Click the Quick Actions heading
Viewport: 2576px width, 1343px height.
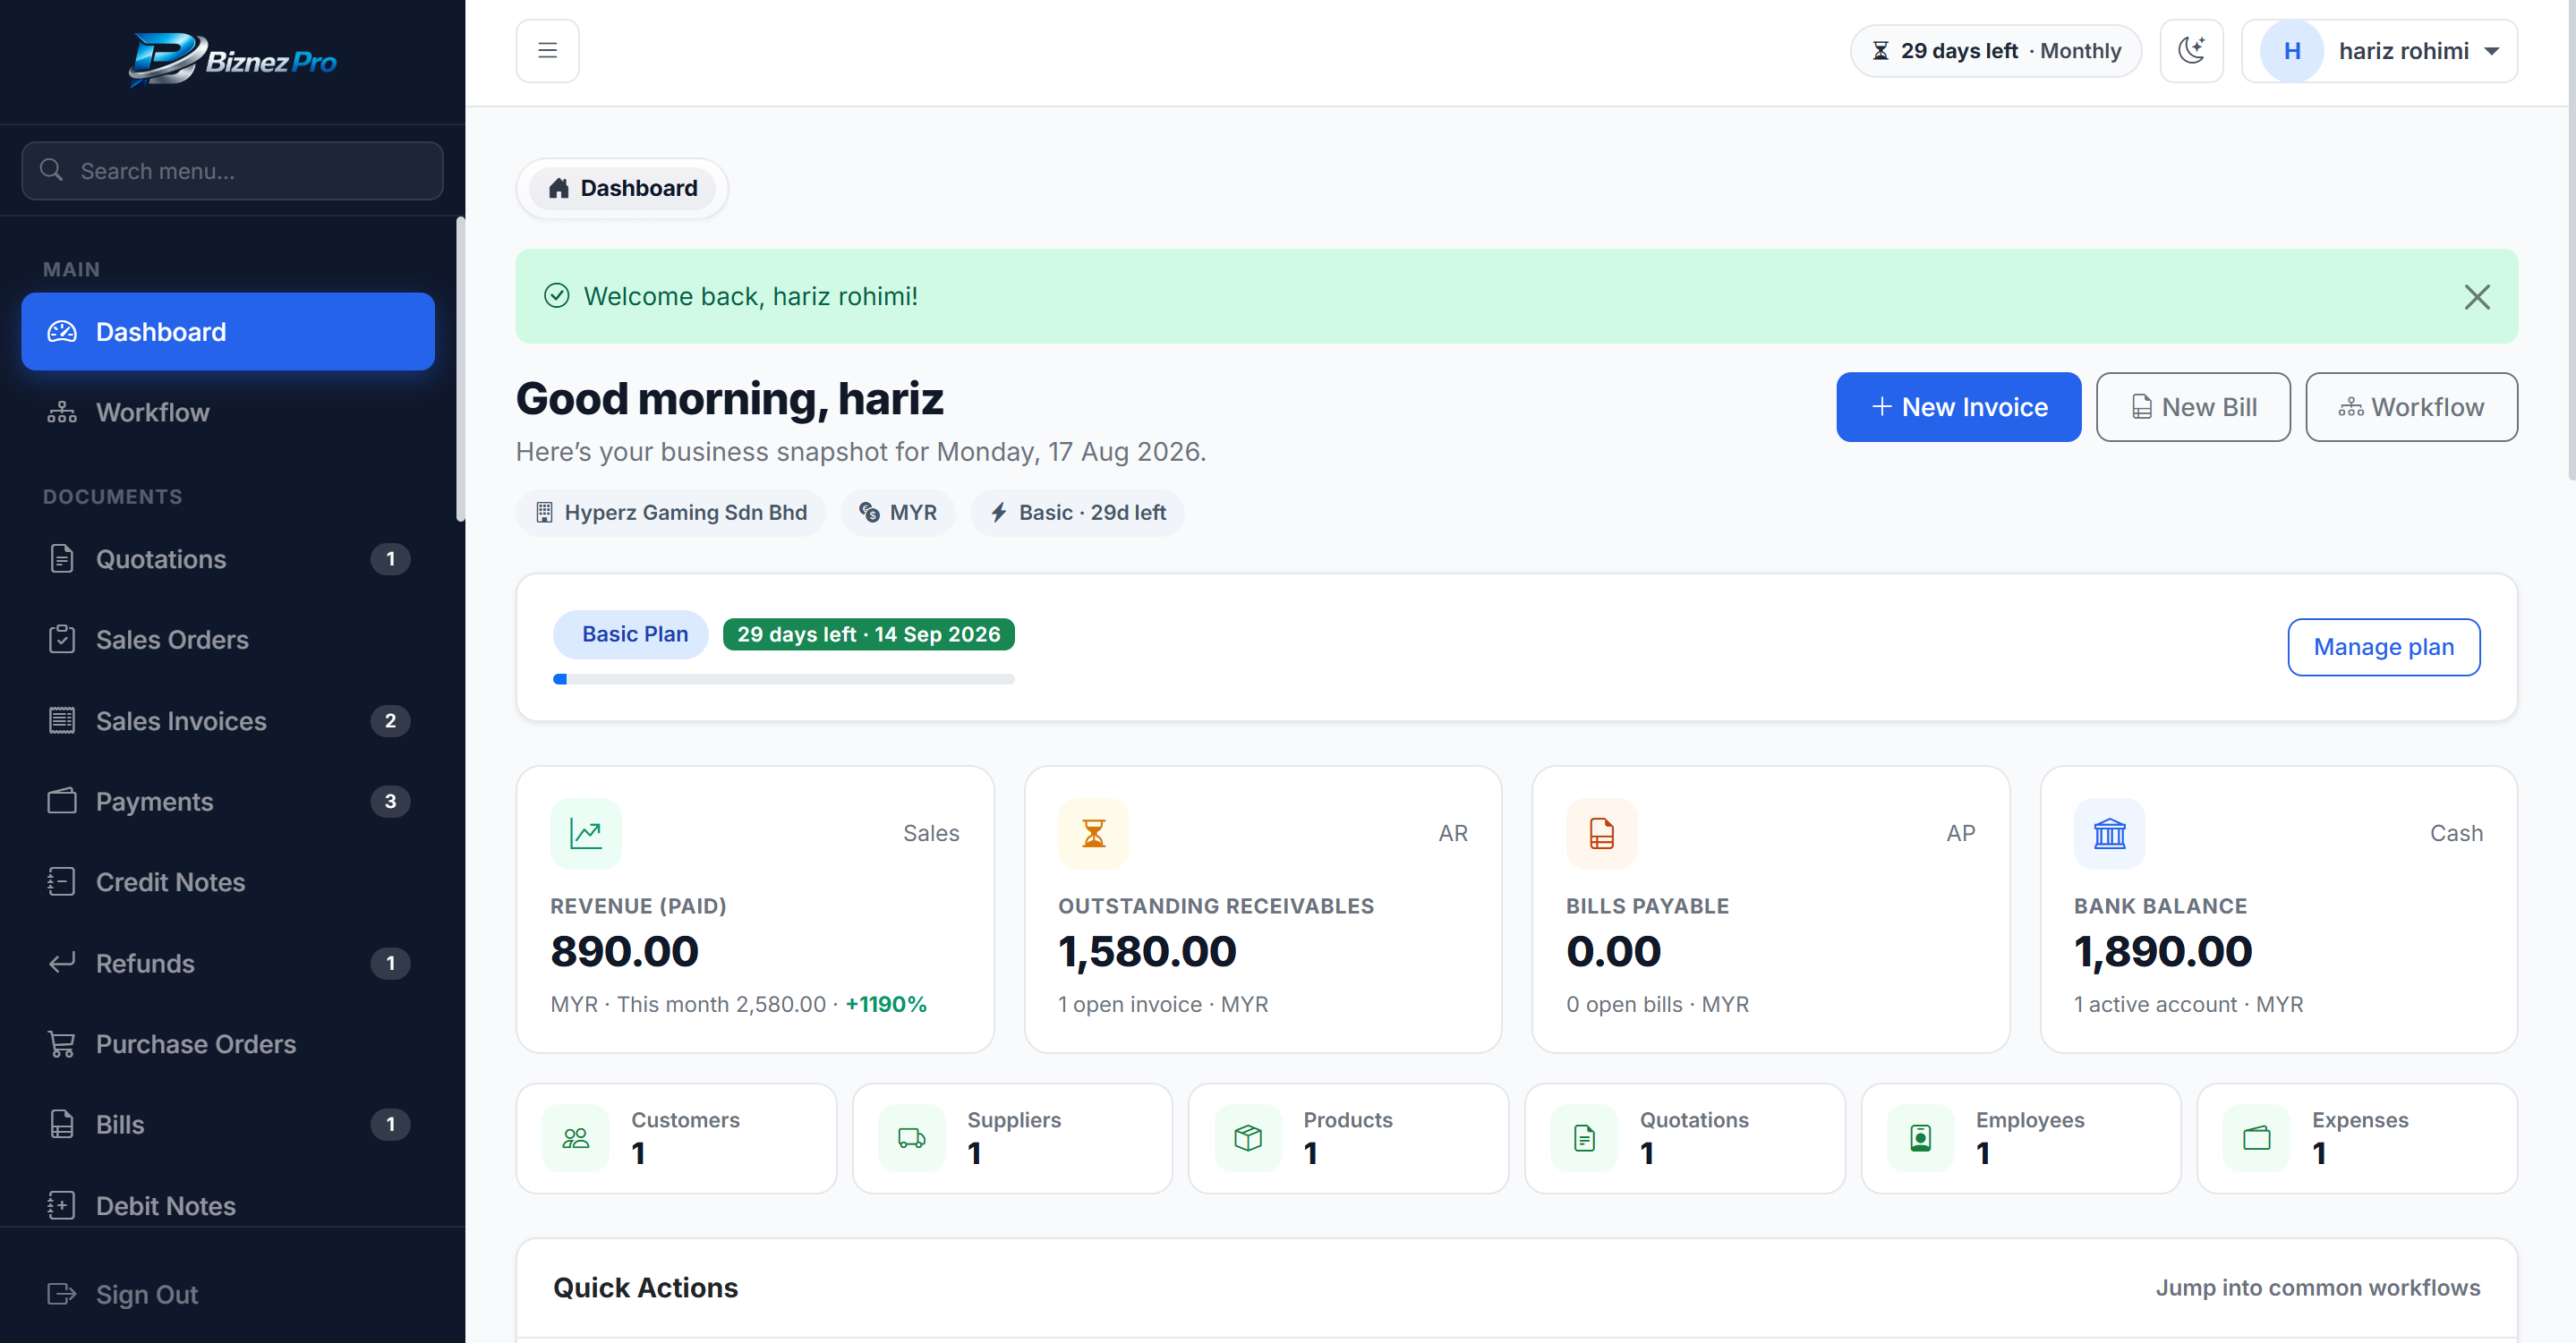click(x=645, y=1287)
